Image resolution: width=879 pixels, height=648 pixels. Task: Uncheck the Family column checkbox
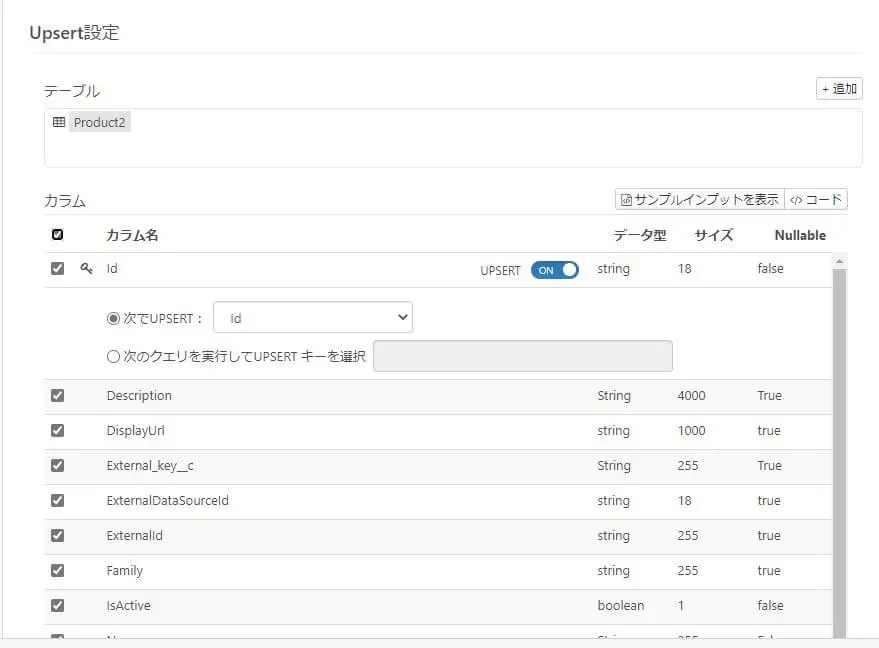pos(57,571)
